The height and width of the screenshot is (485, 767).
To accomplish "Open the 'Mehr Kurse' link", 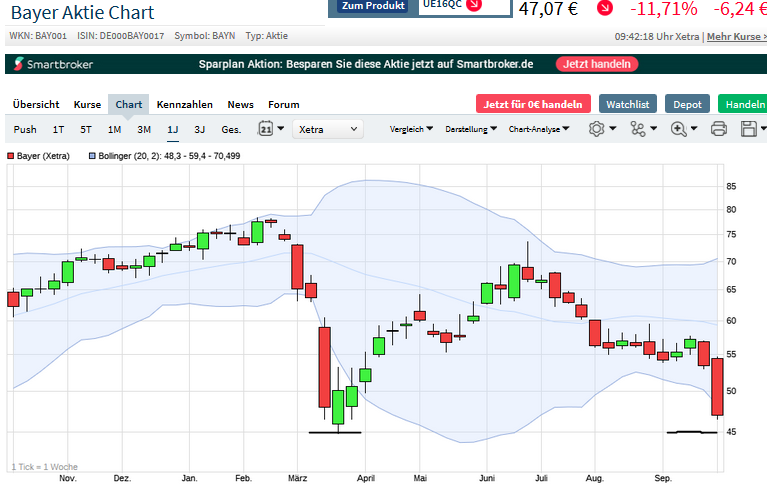I will [x=734, y=37].
